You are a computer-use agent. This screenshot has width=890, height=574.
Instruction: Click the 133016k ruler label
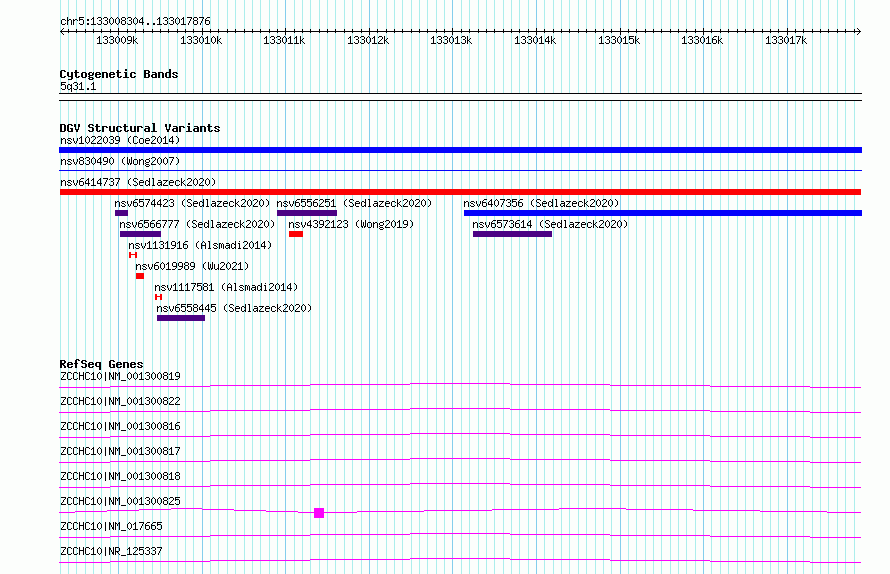tap(702, 40)
